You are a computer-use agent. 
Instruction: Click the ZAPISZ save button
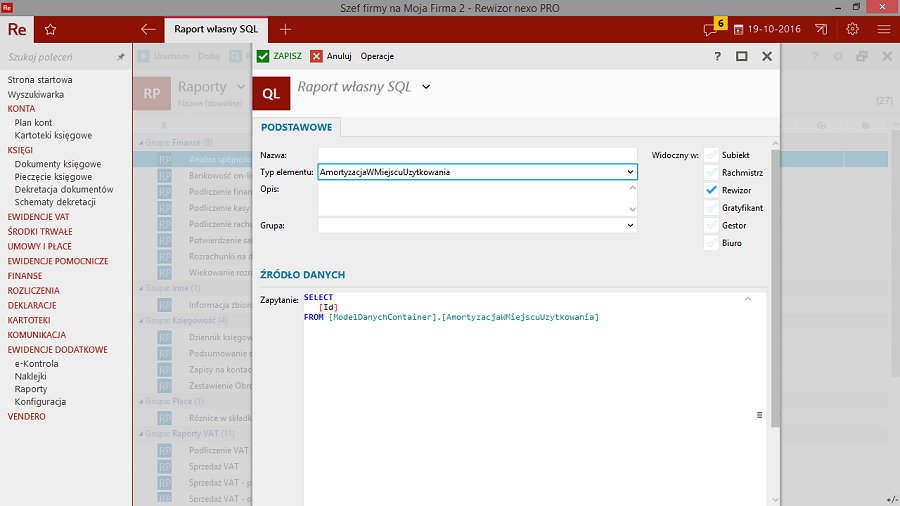click(278, 57)
